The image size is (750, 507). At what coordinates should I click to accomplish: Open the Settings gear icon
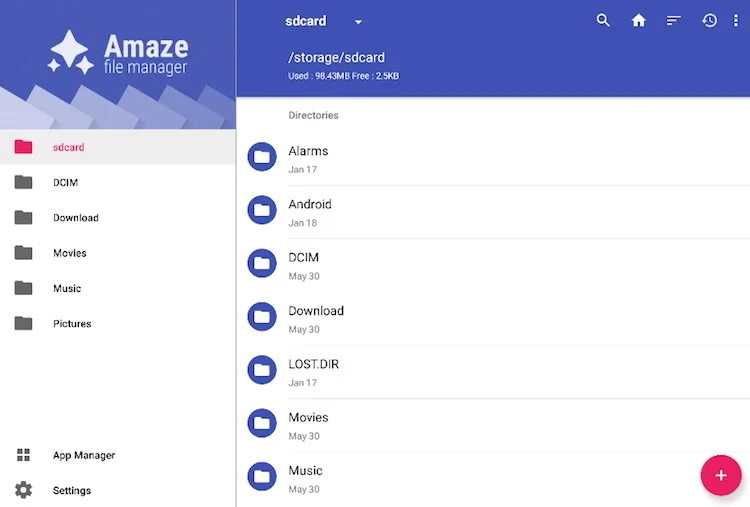tap(23, 490)
